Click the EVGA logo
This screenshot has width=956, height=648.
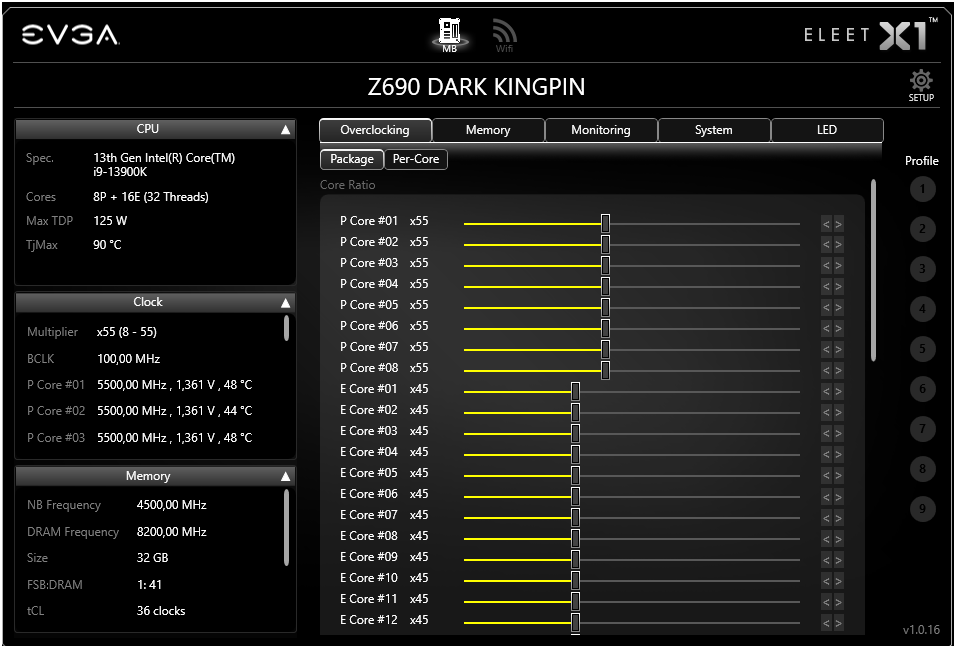pyautogui.click(x=71, y=35)
